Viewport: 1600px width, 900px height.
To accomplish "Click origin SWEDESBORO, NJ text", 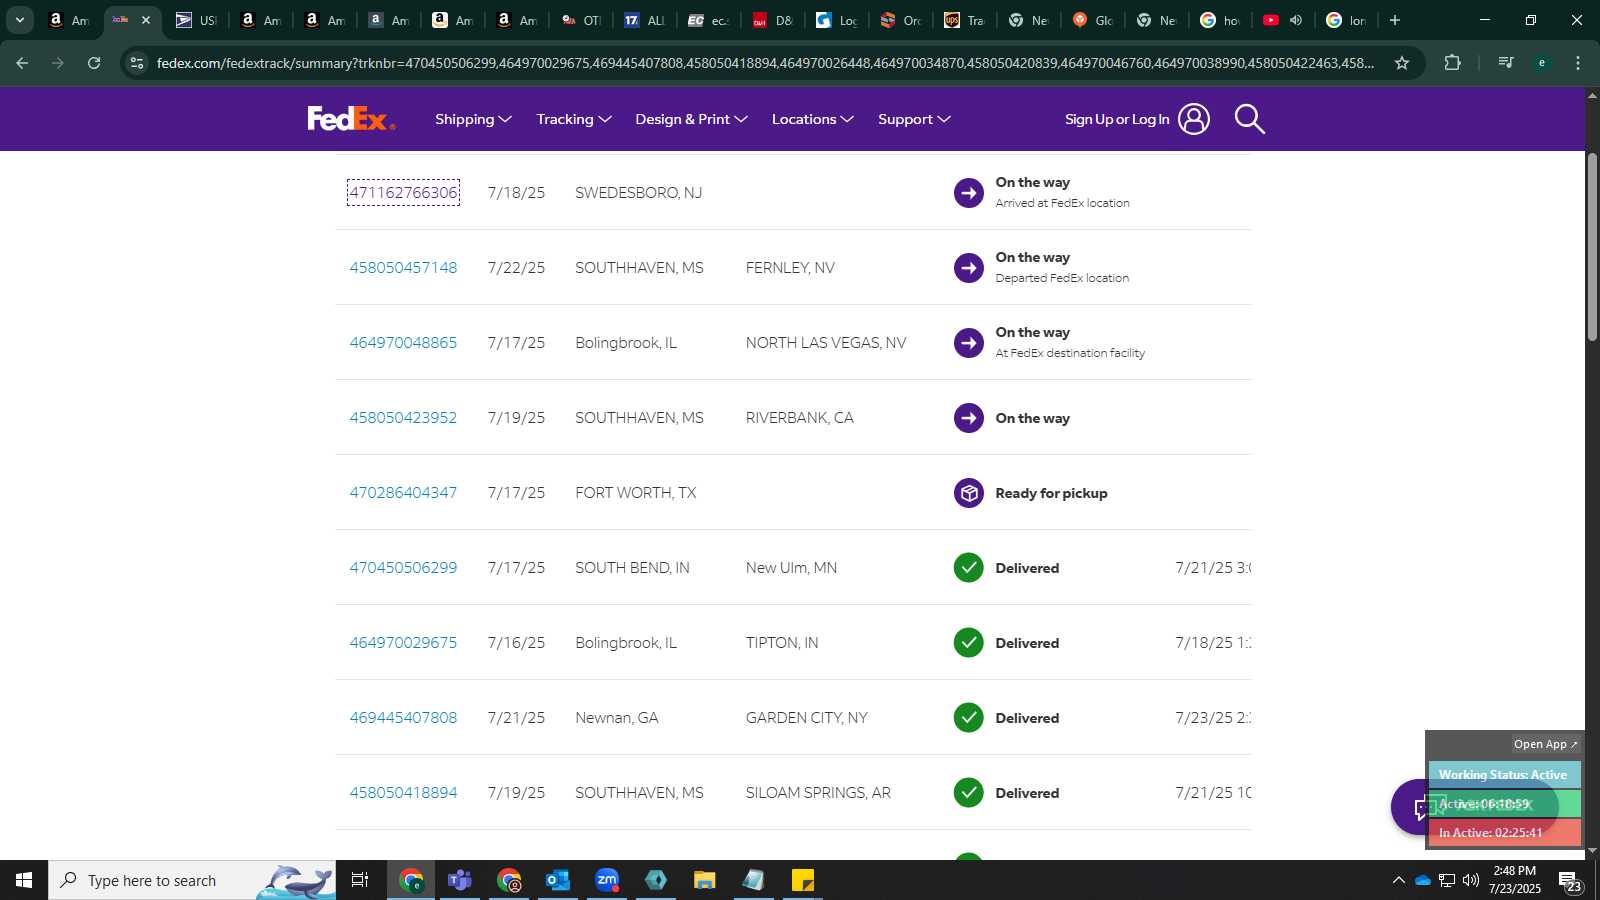I will (638, 193).
